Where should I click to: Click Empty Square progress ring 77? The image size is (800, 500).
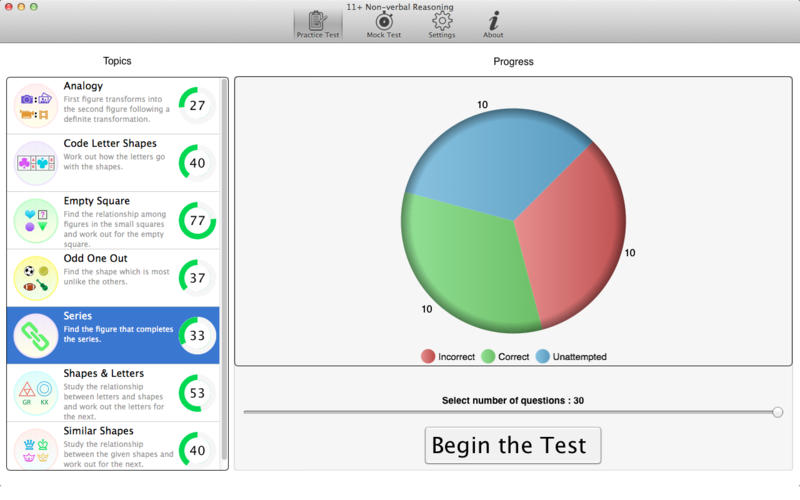[197, 220]
